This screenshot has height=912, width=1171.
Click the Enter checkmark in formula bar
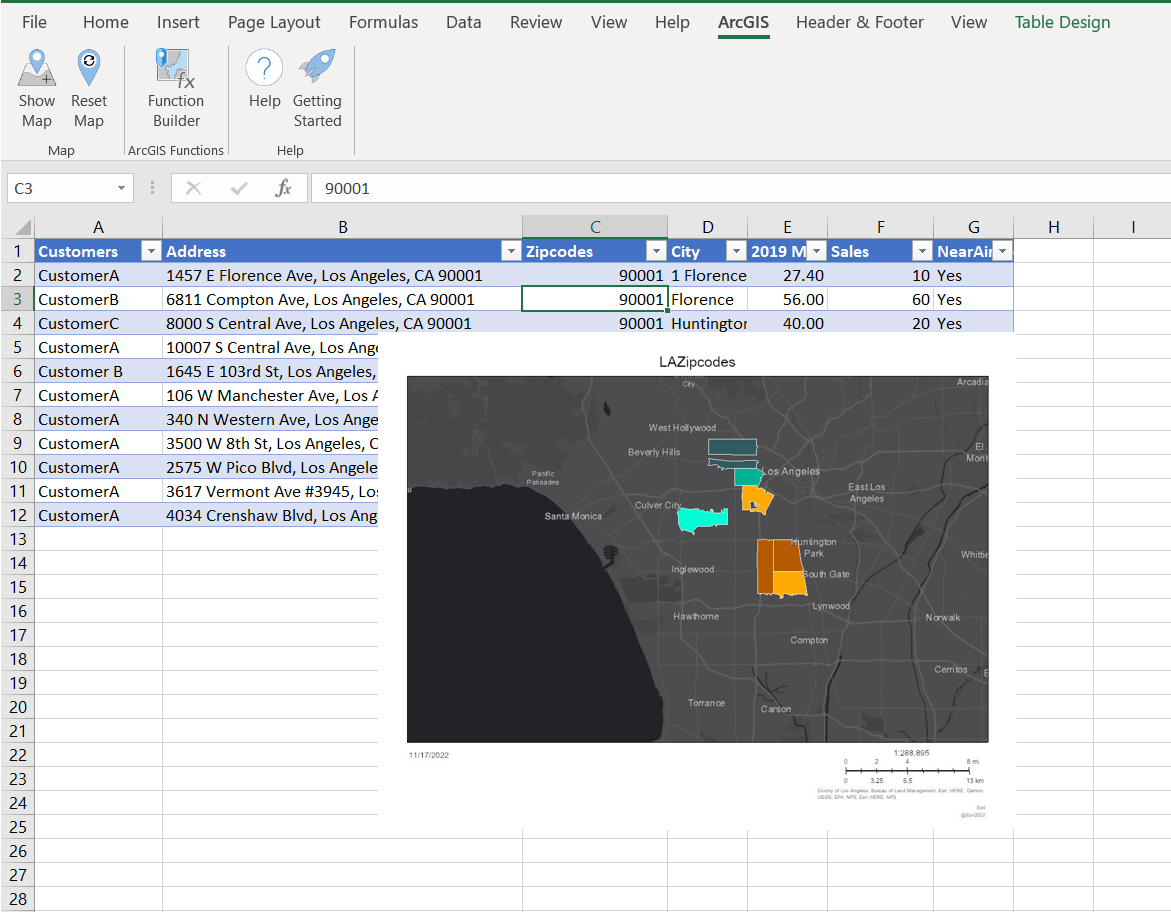coord(238,188)
